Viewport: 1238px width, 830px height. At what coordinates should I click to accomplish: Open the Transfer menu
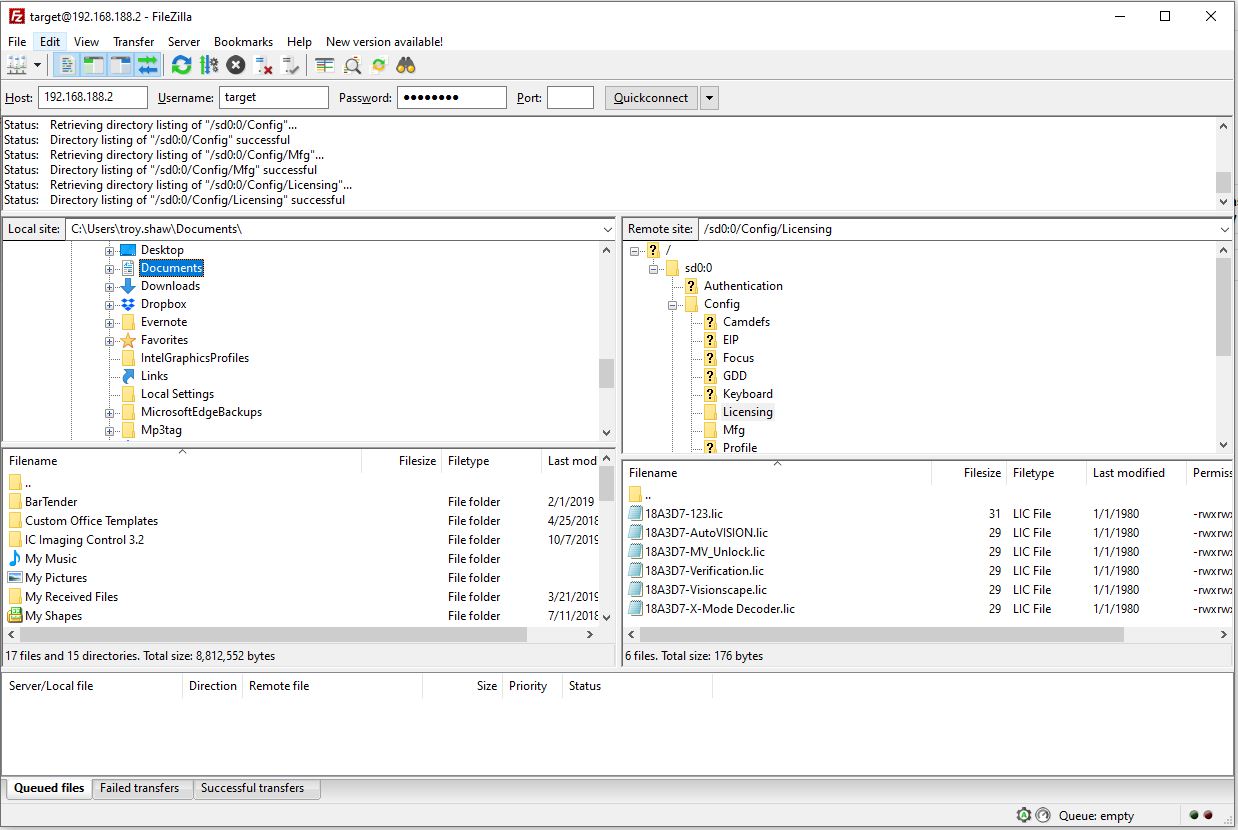point(133,41)
